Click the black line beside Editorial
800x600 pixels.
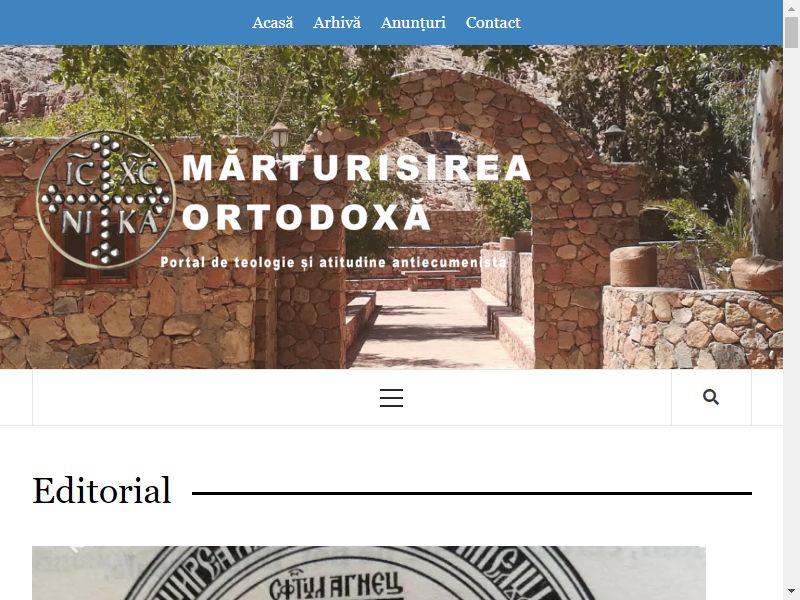[472, 493]
